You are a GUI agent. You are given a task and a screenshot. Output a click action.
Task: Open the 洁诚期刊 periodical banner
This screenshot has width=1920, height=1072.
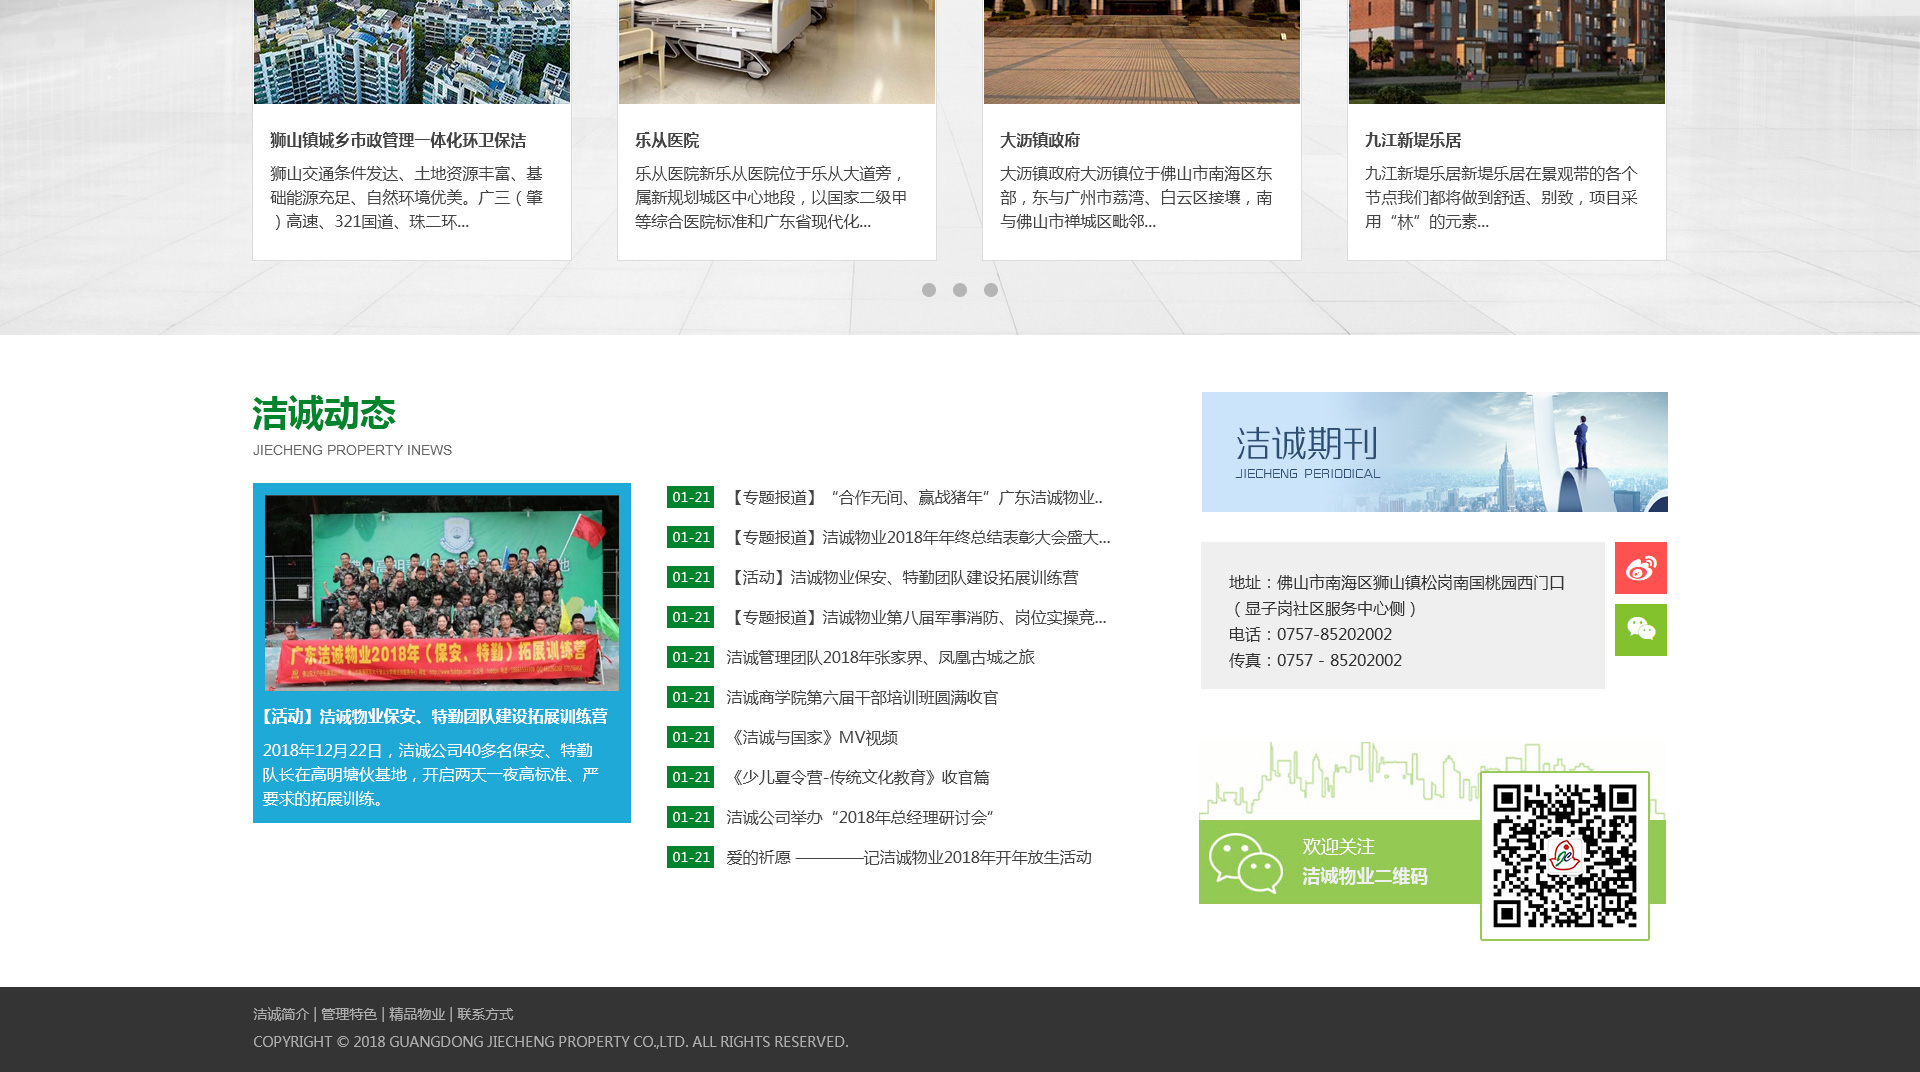coord(1434,452)
